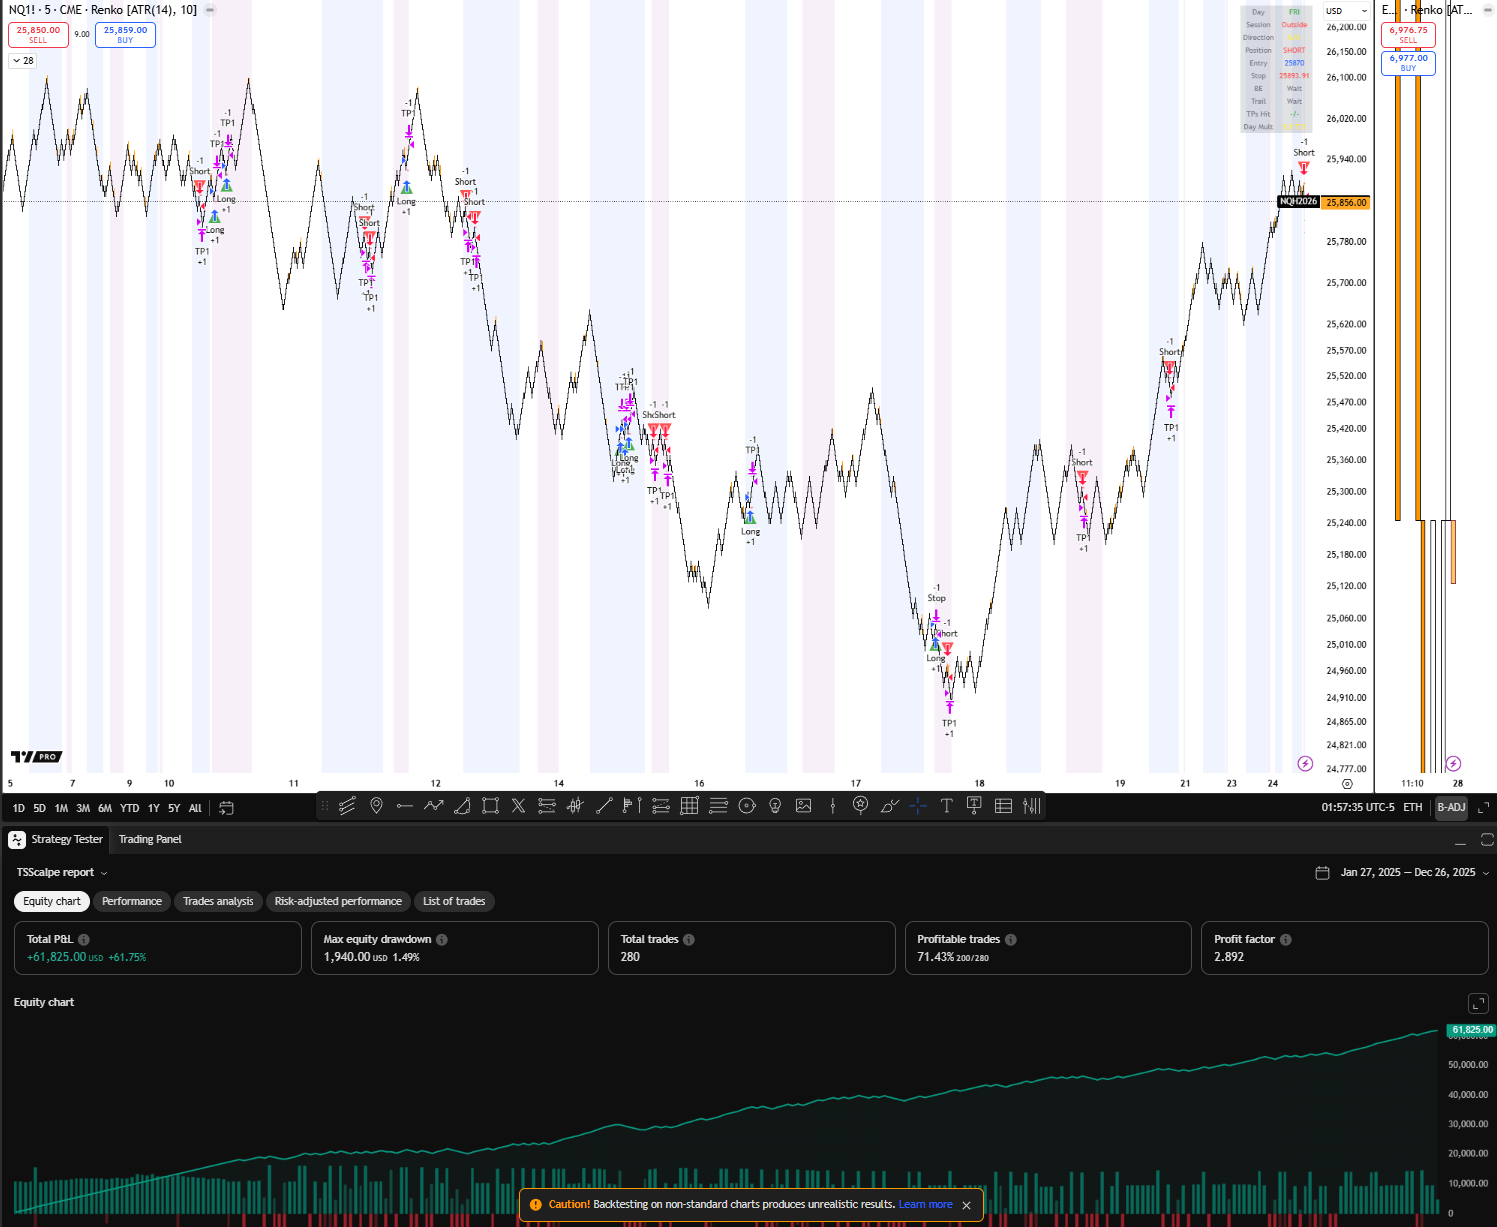Screen dimensions: 1497x1227
Task: Select the table drawing tool
Action: pyautogui.click(x=1003, y=806)
